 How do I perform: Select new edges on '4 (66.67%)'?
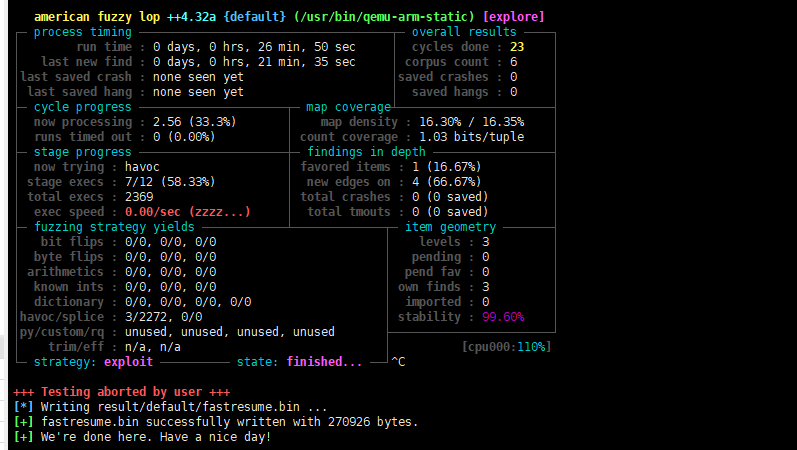click(447, 182)
